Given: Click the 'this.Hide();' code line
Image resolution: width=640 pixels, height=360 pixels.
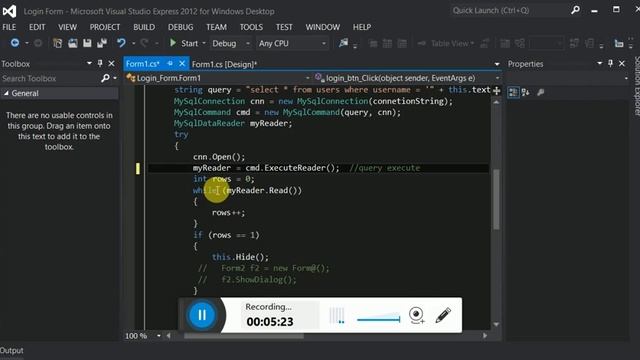Looking at the screenshot, I should 240,257.
